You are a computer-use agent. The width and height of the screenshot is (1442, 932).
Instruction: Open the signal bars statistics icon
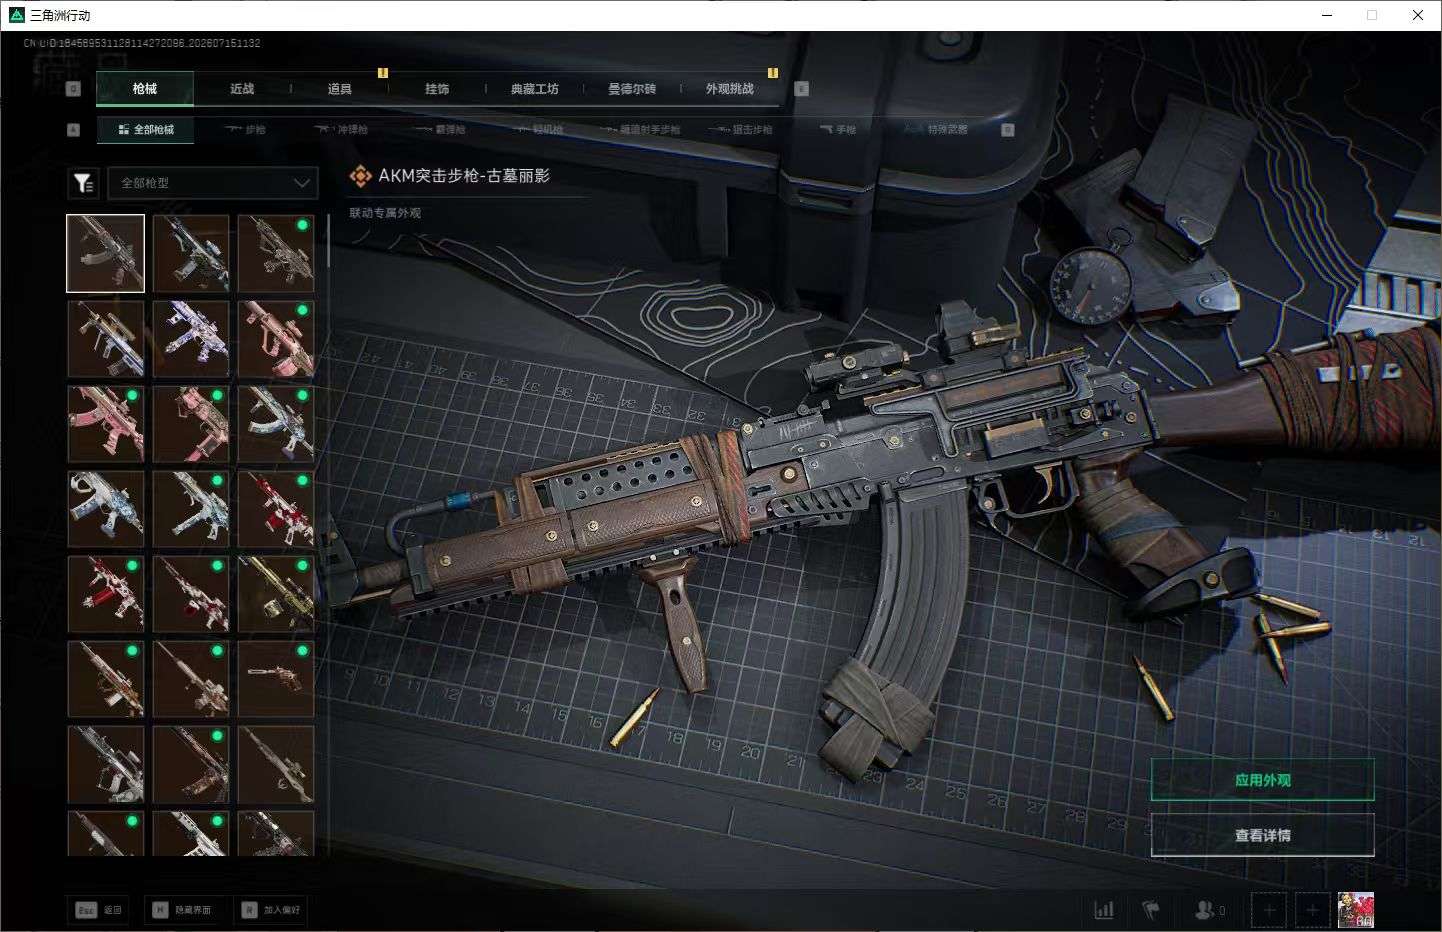coord(1104,910)
